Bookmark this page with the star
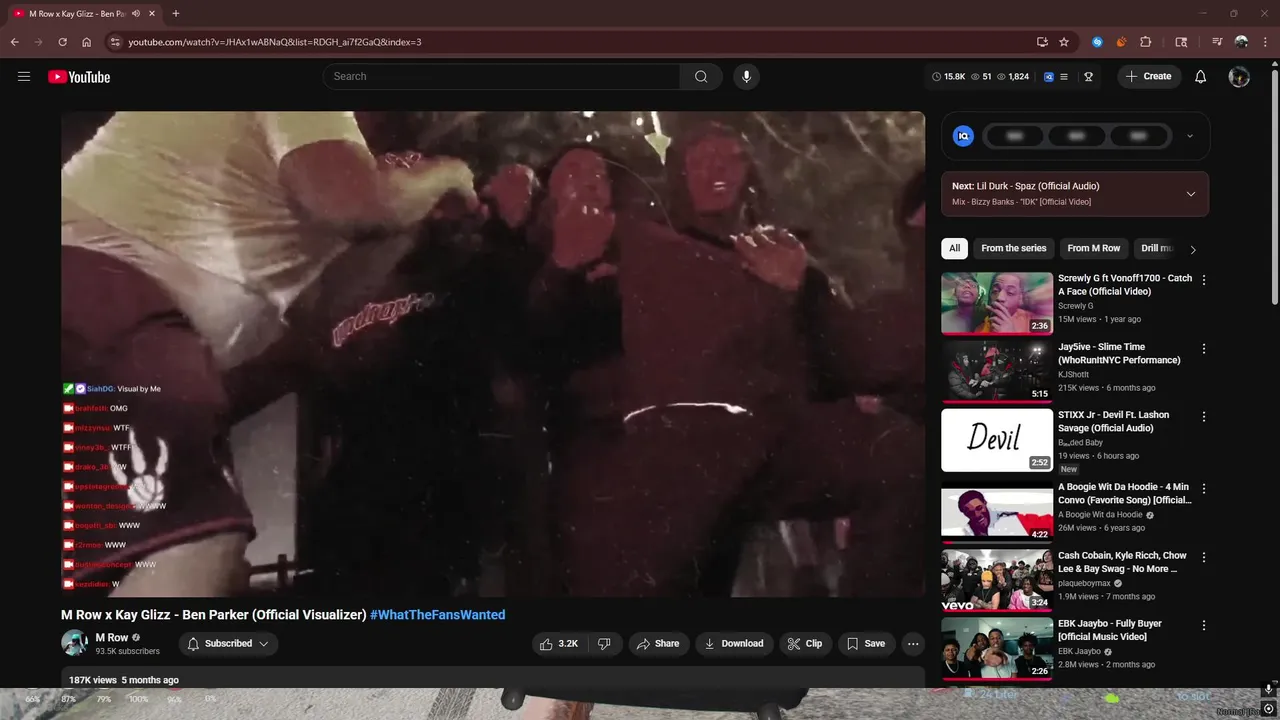The height and width of the screenshot is (720, 1280). point(1064,42)
